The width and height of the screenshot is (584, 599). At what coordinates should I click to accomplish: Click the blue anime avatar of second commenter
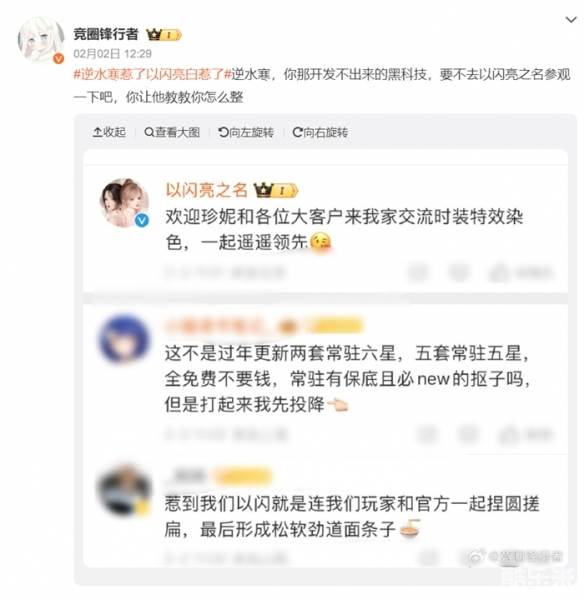(124, 339)
